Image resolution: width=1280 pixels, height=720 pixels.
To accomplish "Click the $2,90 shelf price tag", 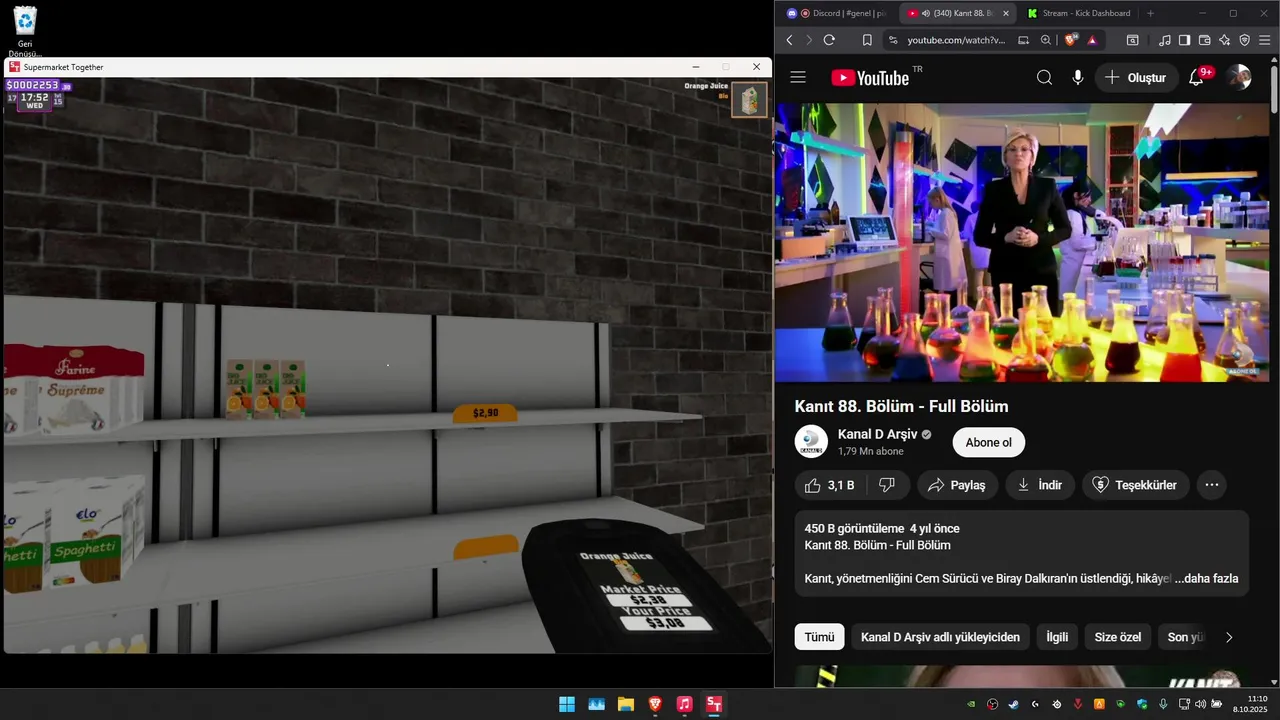I will point(485,413).
